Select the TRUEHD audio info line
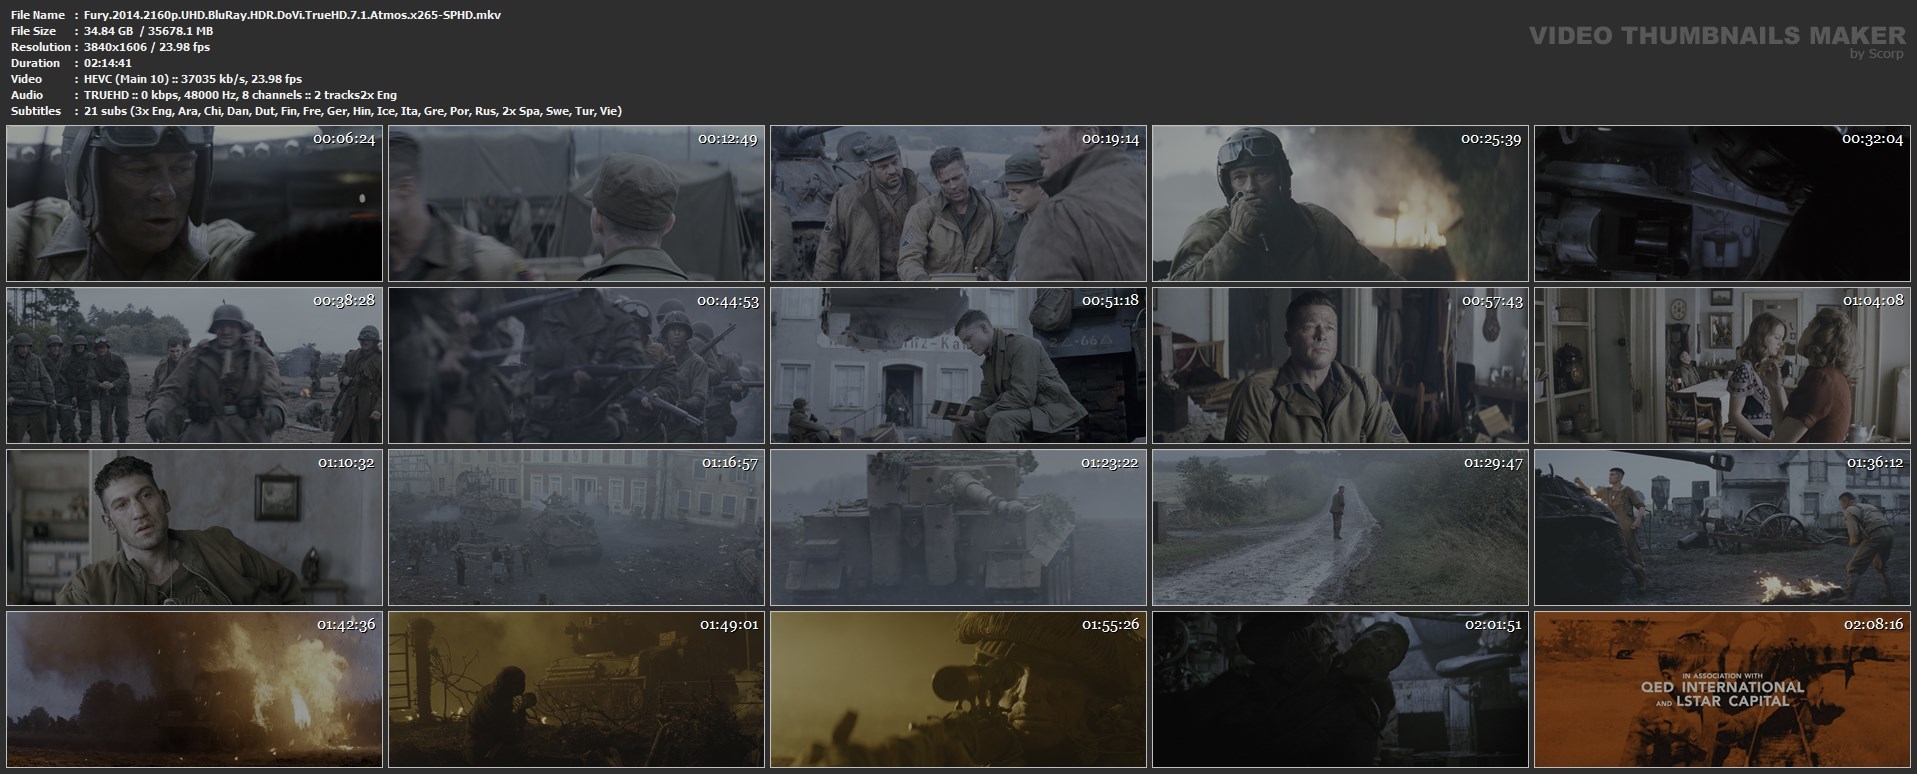The width and height of the screenshot is (1917, 774). [241, 95]
